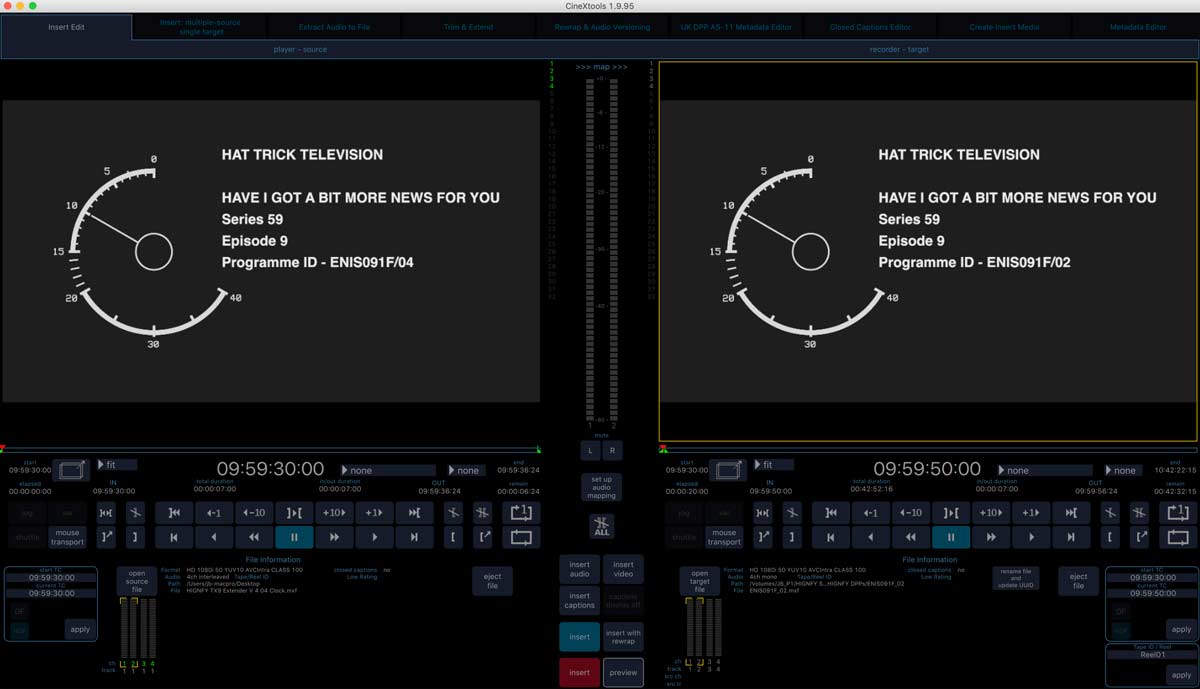Viewport: 1200px width, 689px height.
Task: Switch to the Trim & Extend tab
Action: [469, 27]
